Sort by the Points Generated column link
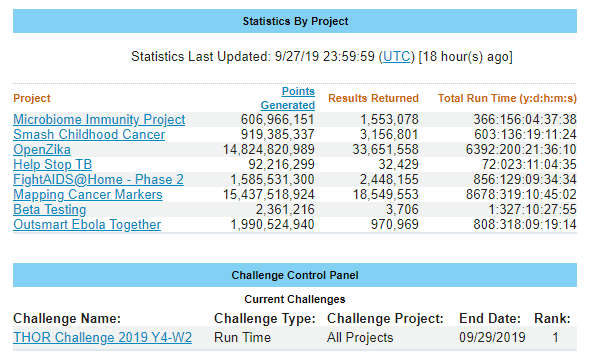Image resolution: width=592 pixels, height=362 pixels. coord(288,98)
